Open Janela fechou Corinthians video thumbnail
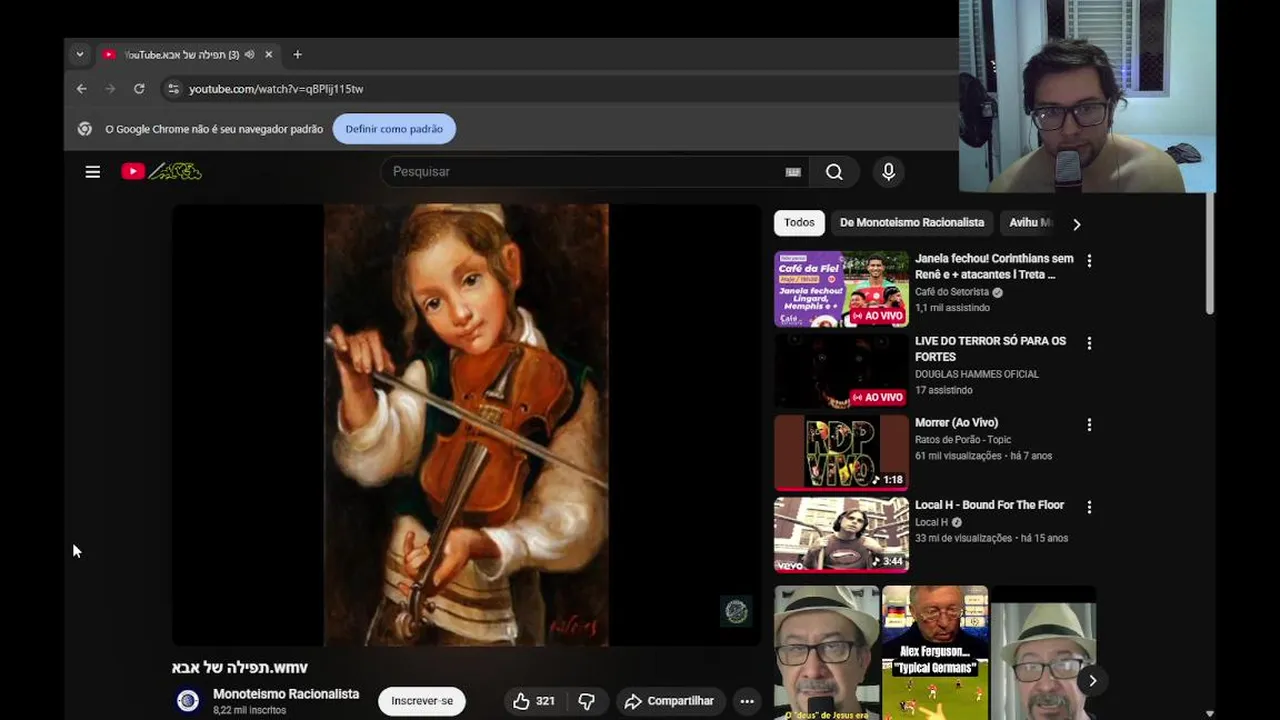Image resolution: width=1280 pixels, height=720 pixels. click(x=841, y=289)
